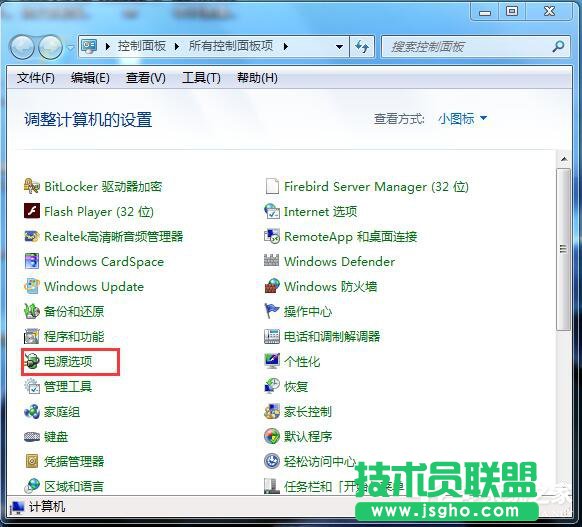
Task: Open the 轻松访问中心 icon
Action: click(x=272, y=461)
